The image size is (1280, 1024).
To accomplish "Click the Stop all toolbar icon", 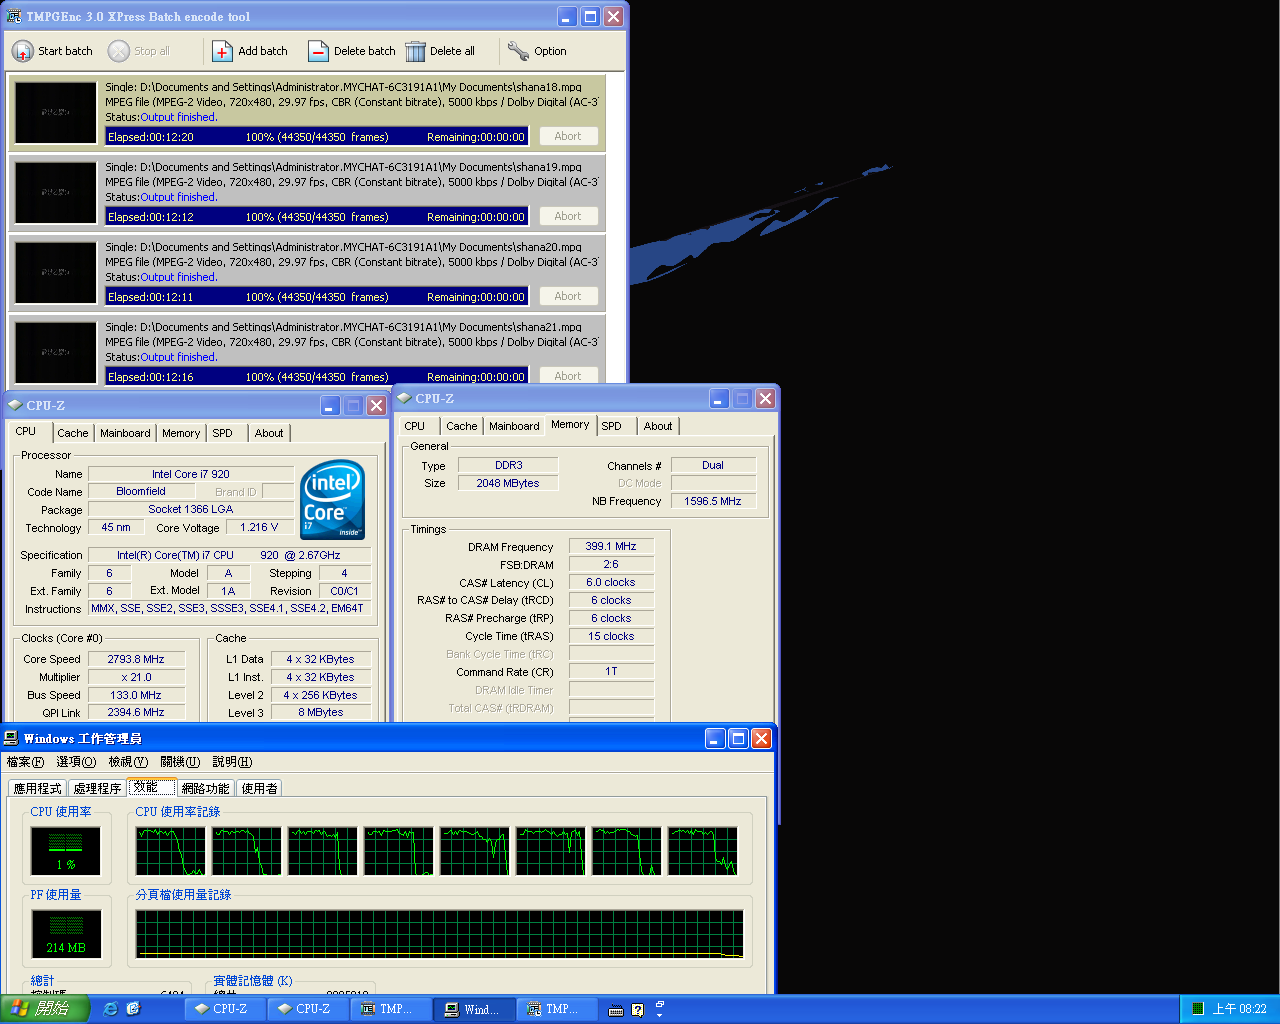I will [x=119, y=51].
